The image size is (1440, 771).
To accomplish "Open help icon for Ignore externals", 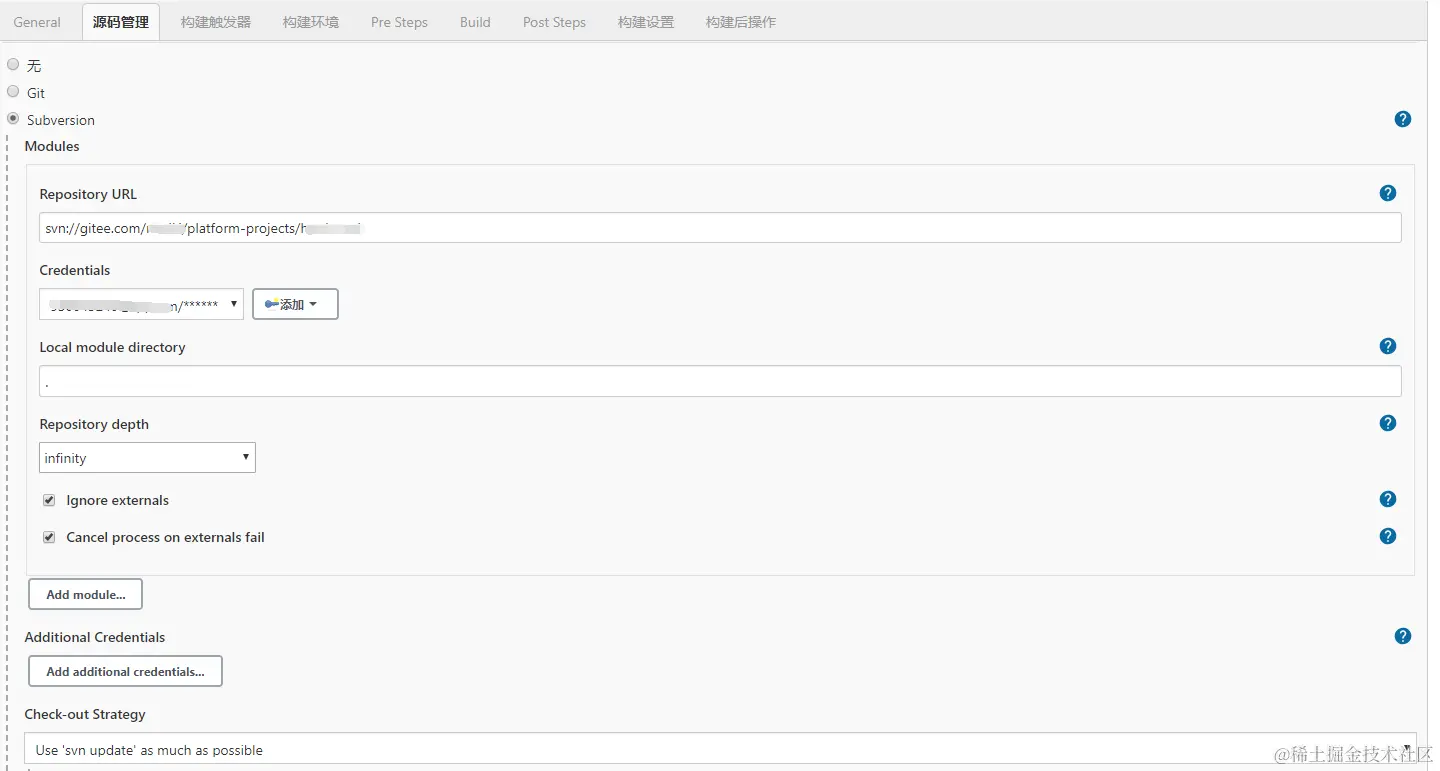I will pos(1387,499).
